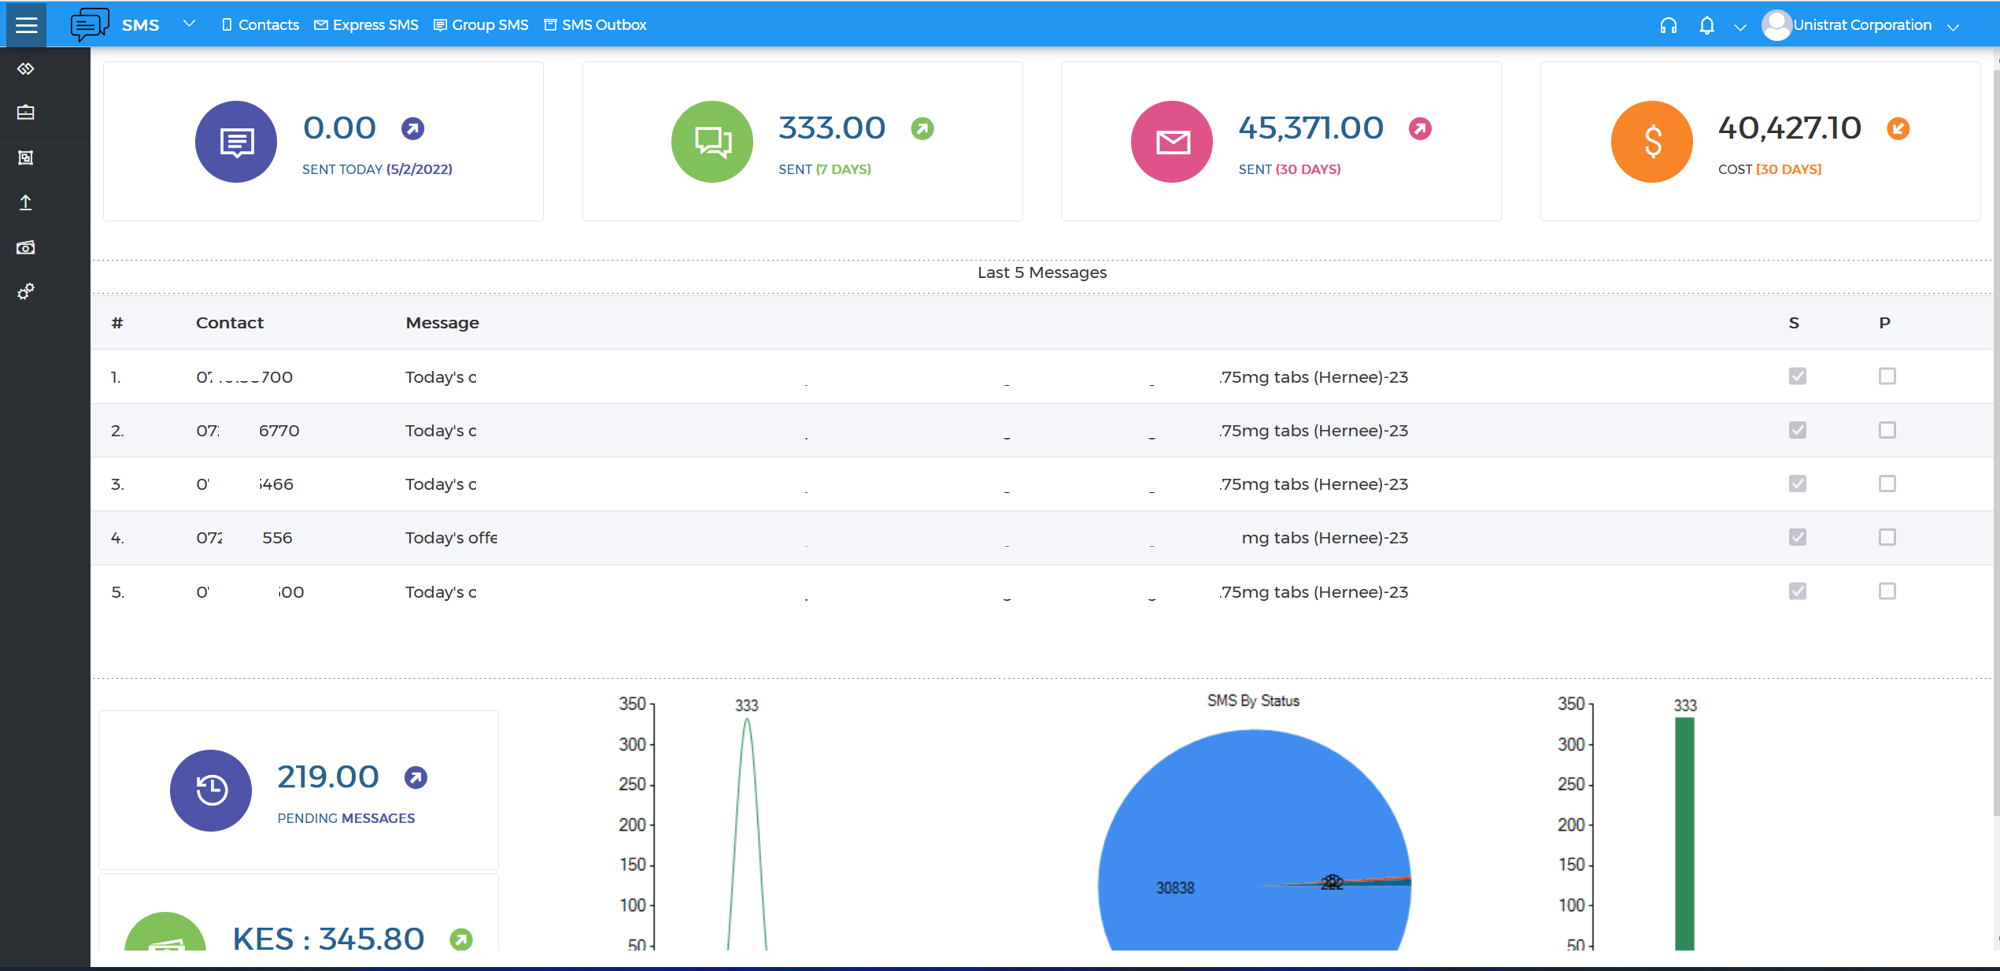The image size is (2000, 971).
Task: Toggle the S checkbox in row 4
Action: pos(1797,537)
